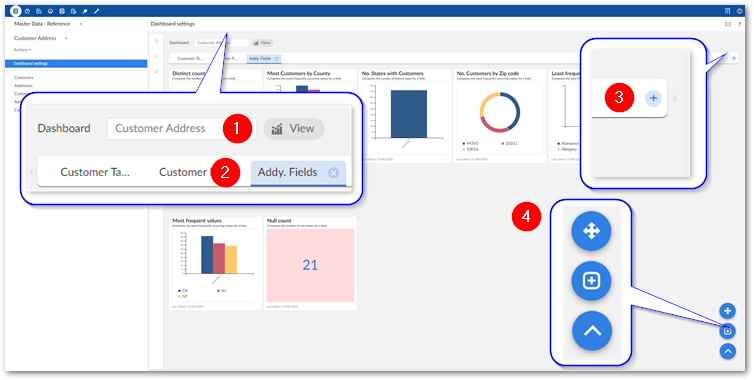Click the 94545 legend entry
Screen dimensions: 754x380
tap(470, 143)
